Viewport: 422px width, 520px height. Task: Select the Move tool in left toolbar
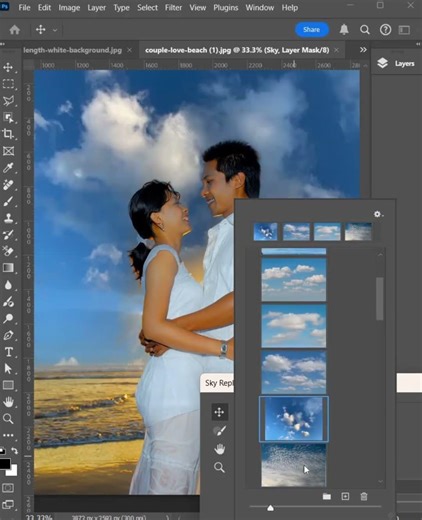point(8,67)
